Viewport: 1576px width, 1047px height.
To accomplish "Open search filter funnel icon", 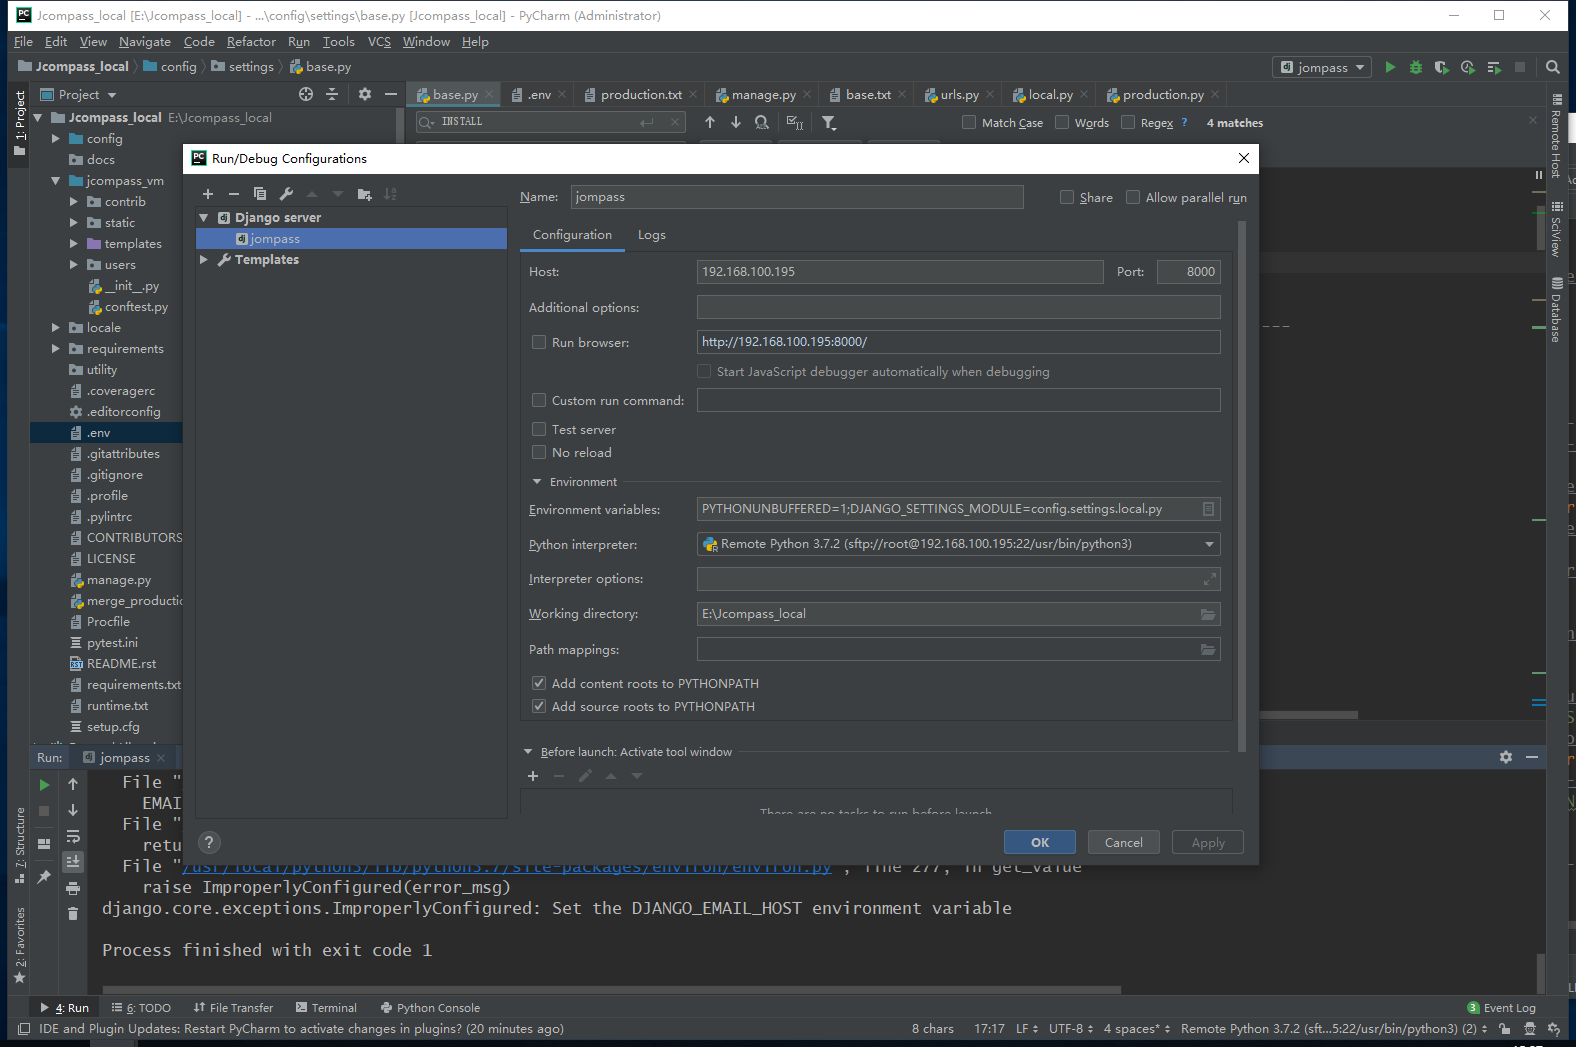I will (829, 122).
